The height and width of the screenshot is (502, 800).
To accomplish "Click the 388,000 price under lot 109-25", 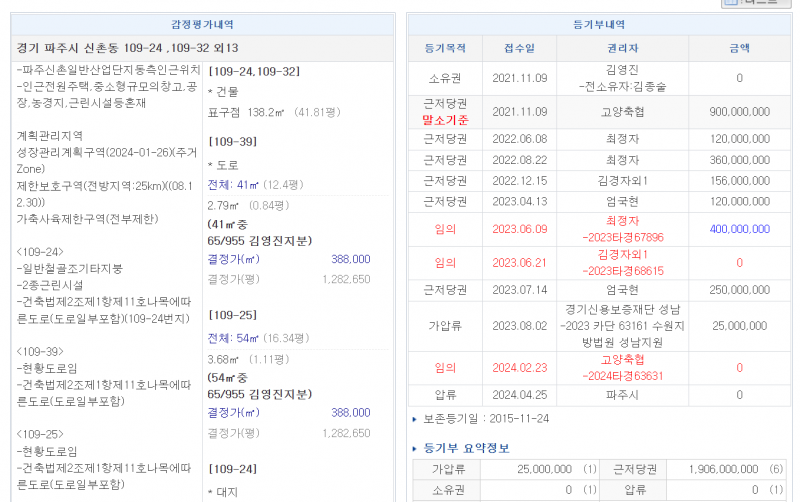I will (x=350, y=412).
